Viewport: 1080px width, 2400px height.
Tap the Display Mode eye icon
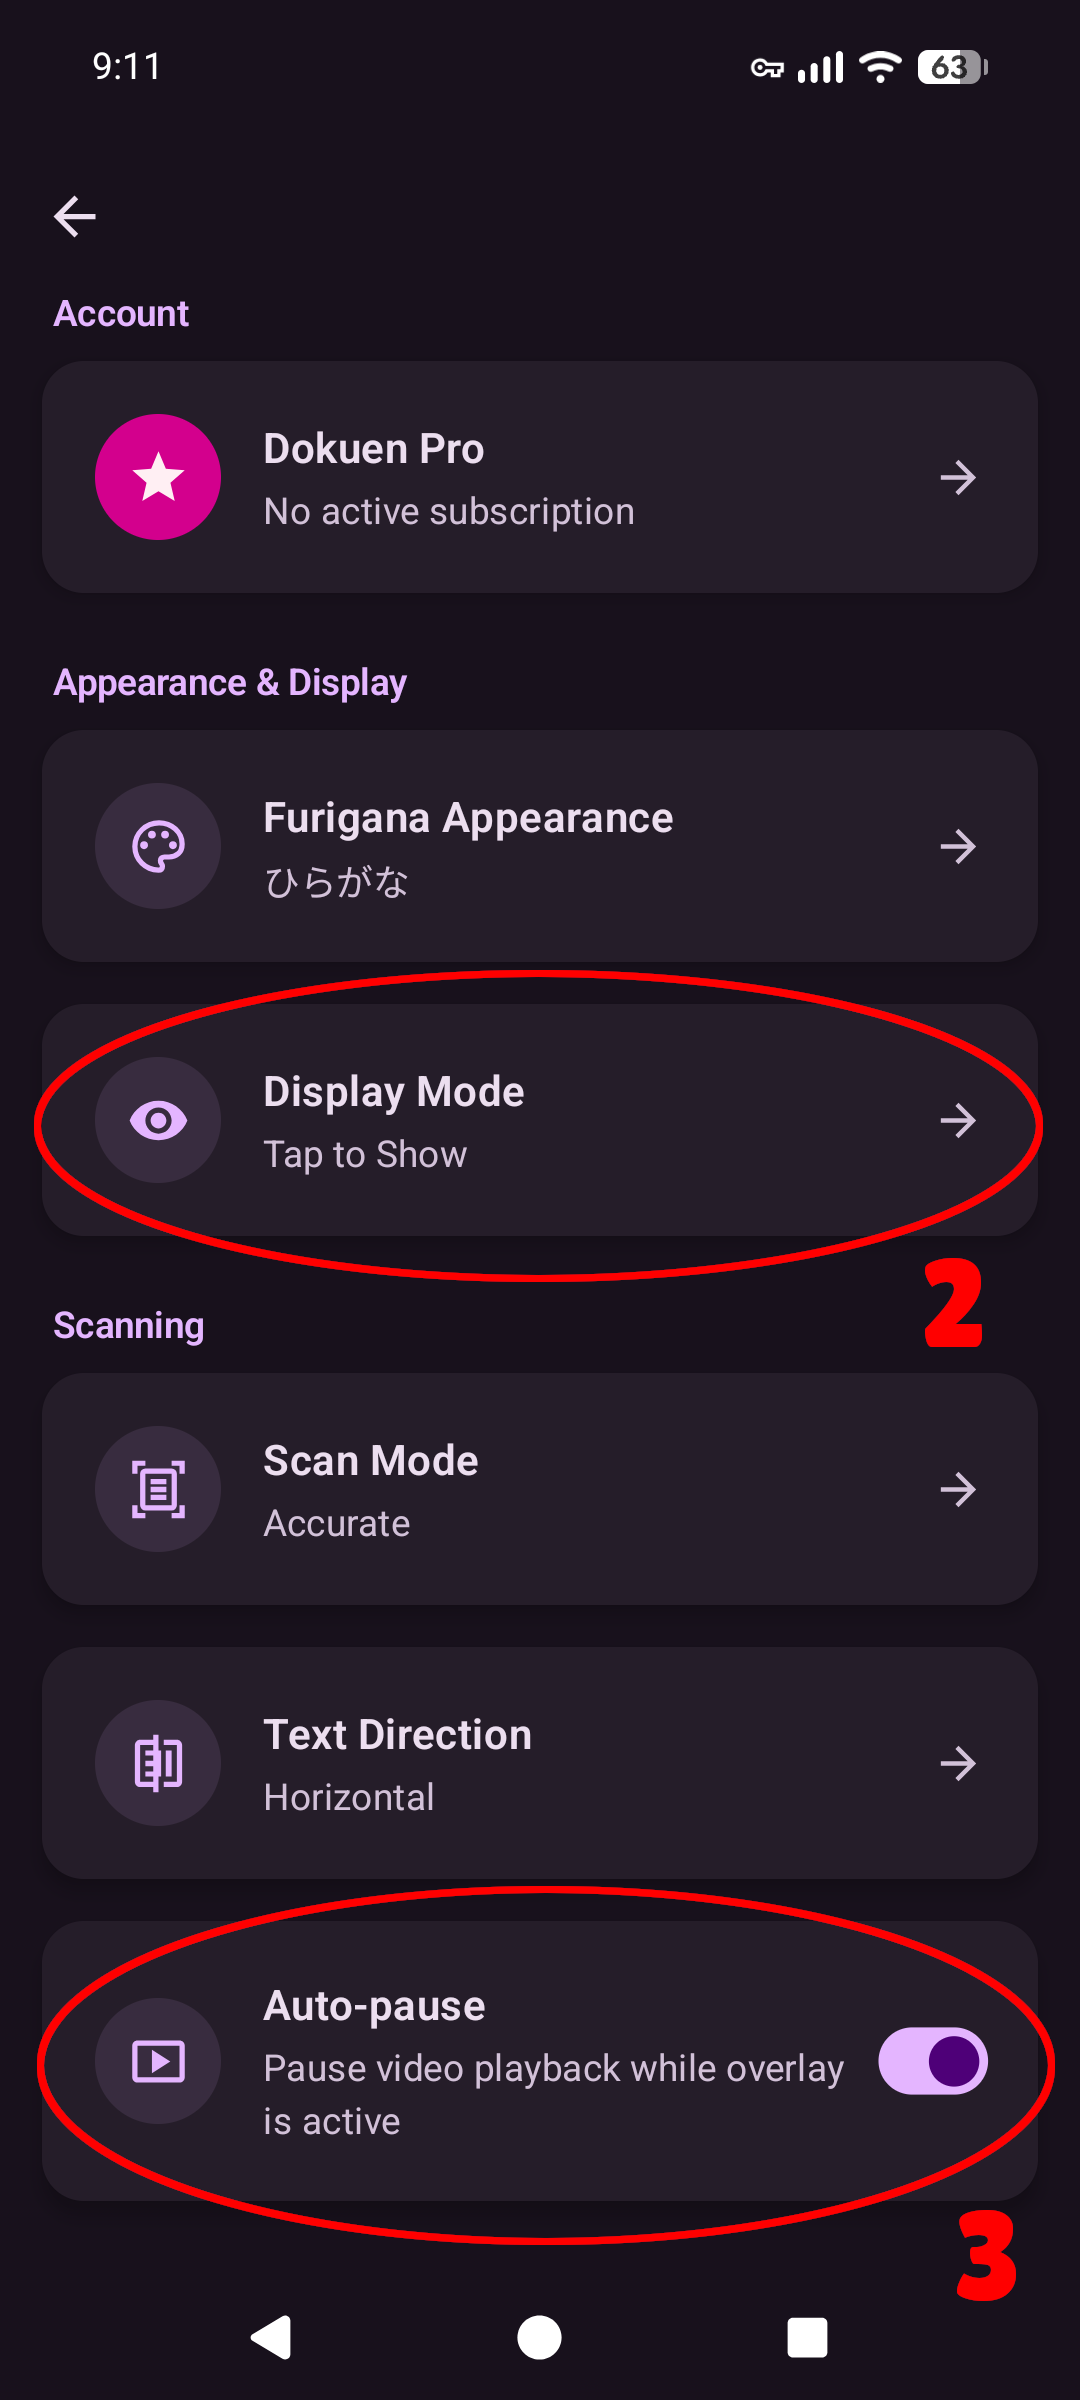click(x=158, y=1120)
